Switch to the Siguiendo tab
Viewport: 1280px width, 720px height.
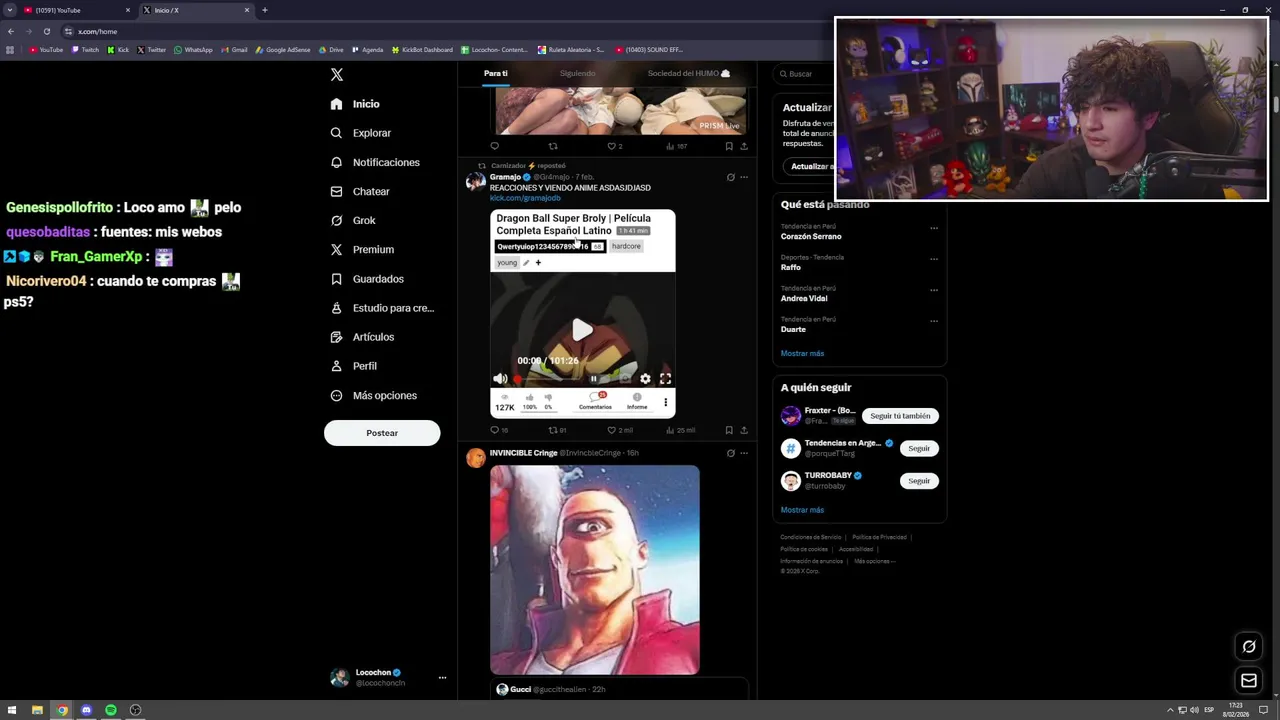coord(577,74)
